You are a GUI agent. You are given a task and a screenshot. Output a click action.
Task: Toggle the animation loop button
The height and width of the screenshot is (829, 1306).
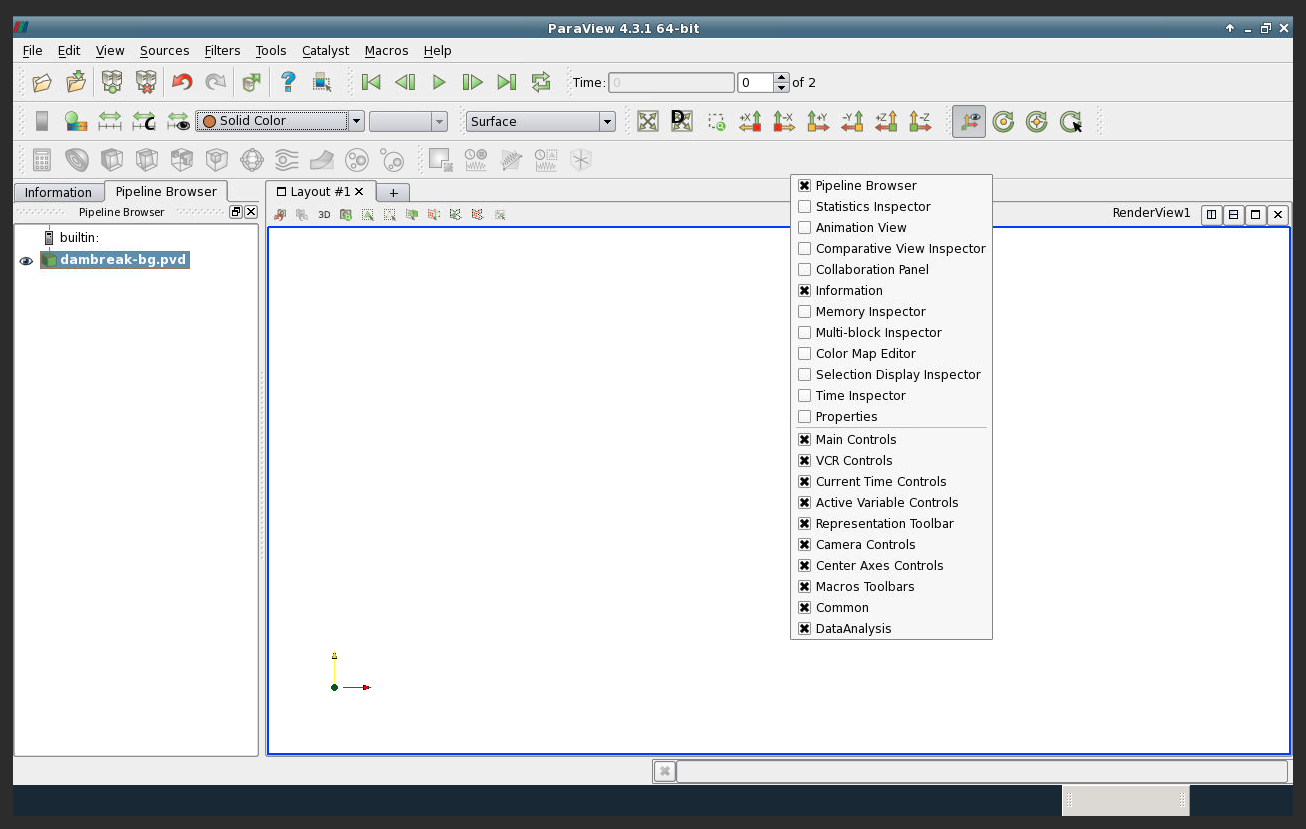pyautogui.click(x=541, y=82)
